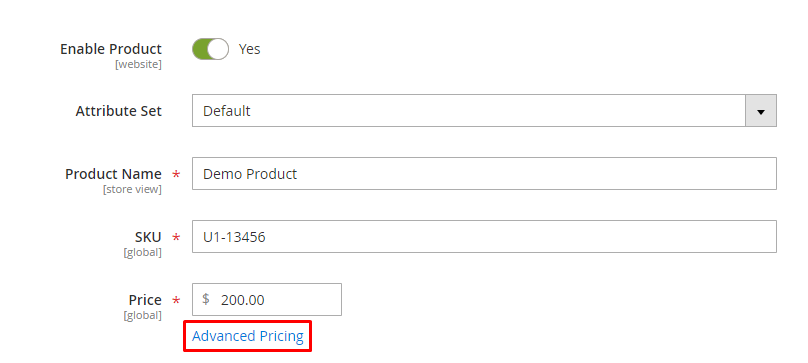Toggle the Enable Product switch off

[210, 49]
